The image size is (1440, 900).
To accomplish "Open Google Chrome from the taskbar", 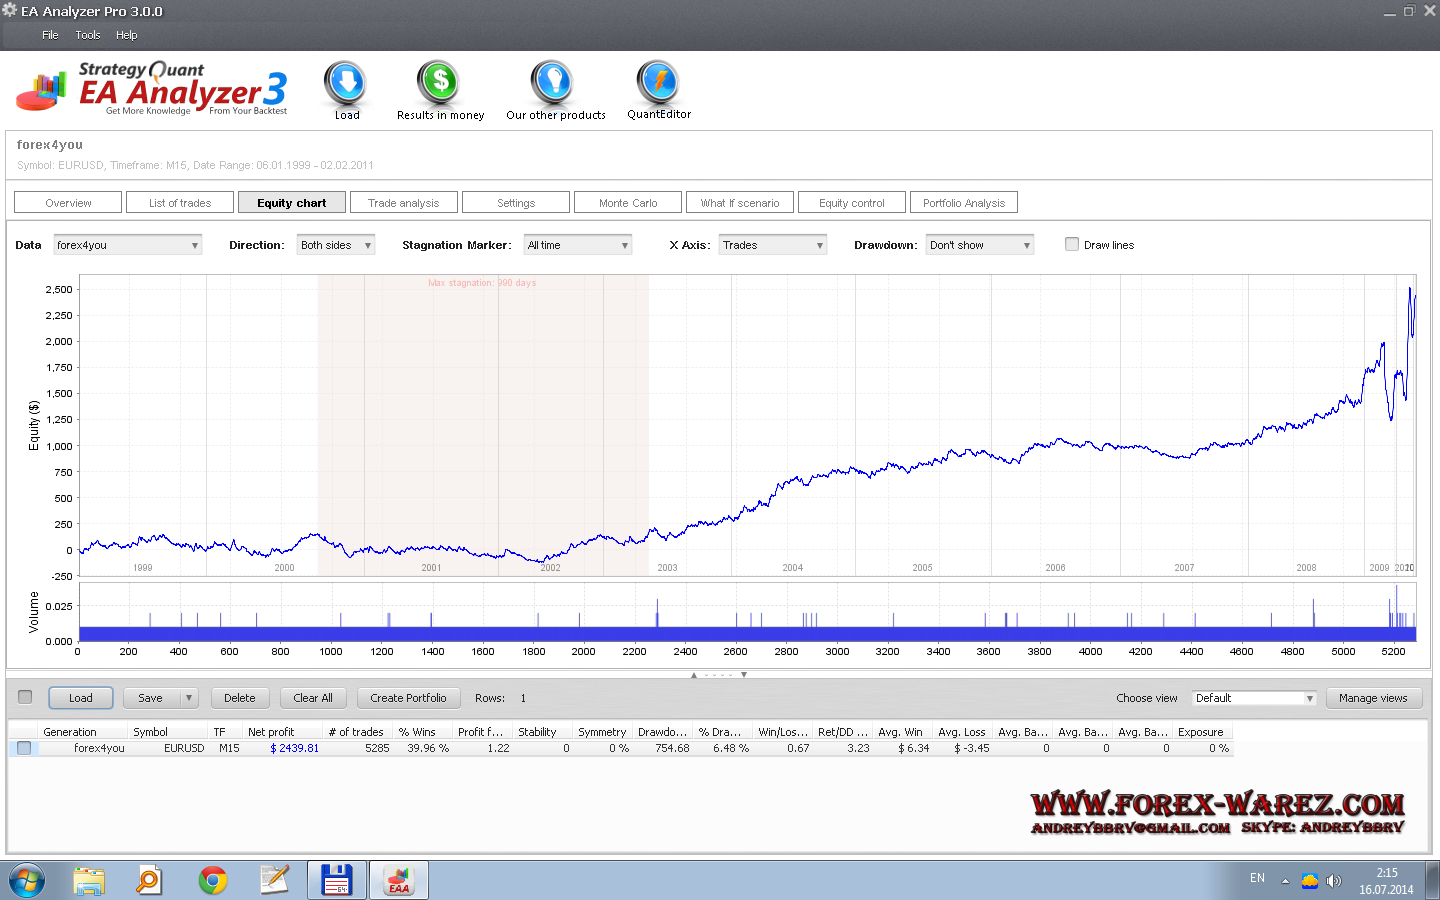I will 212,880.
